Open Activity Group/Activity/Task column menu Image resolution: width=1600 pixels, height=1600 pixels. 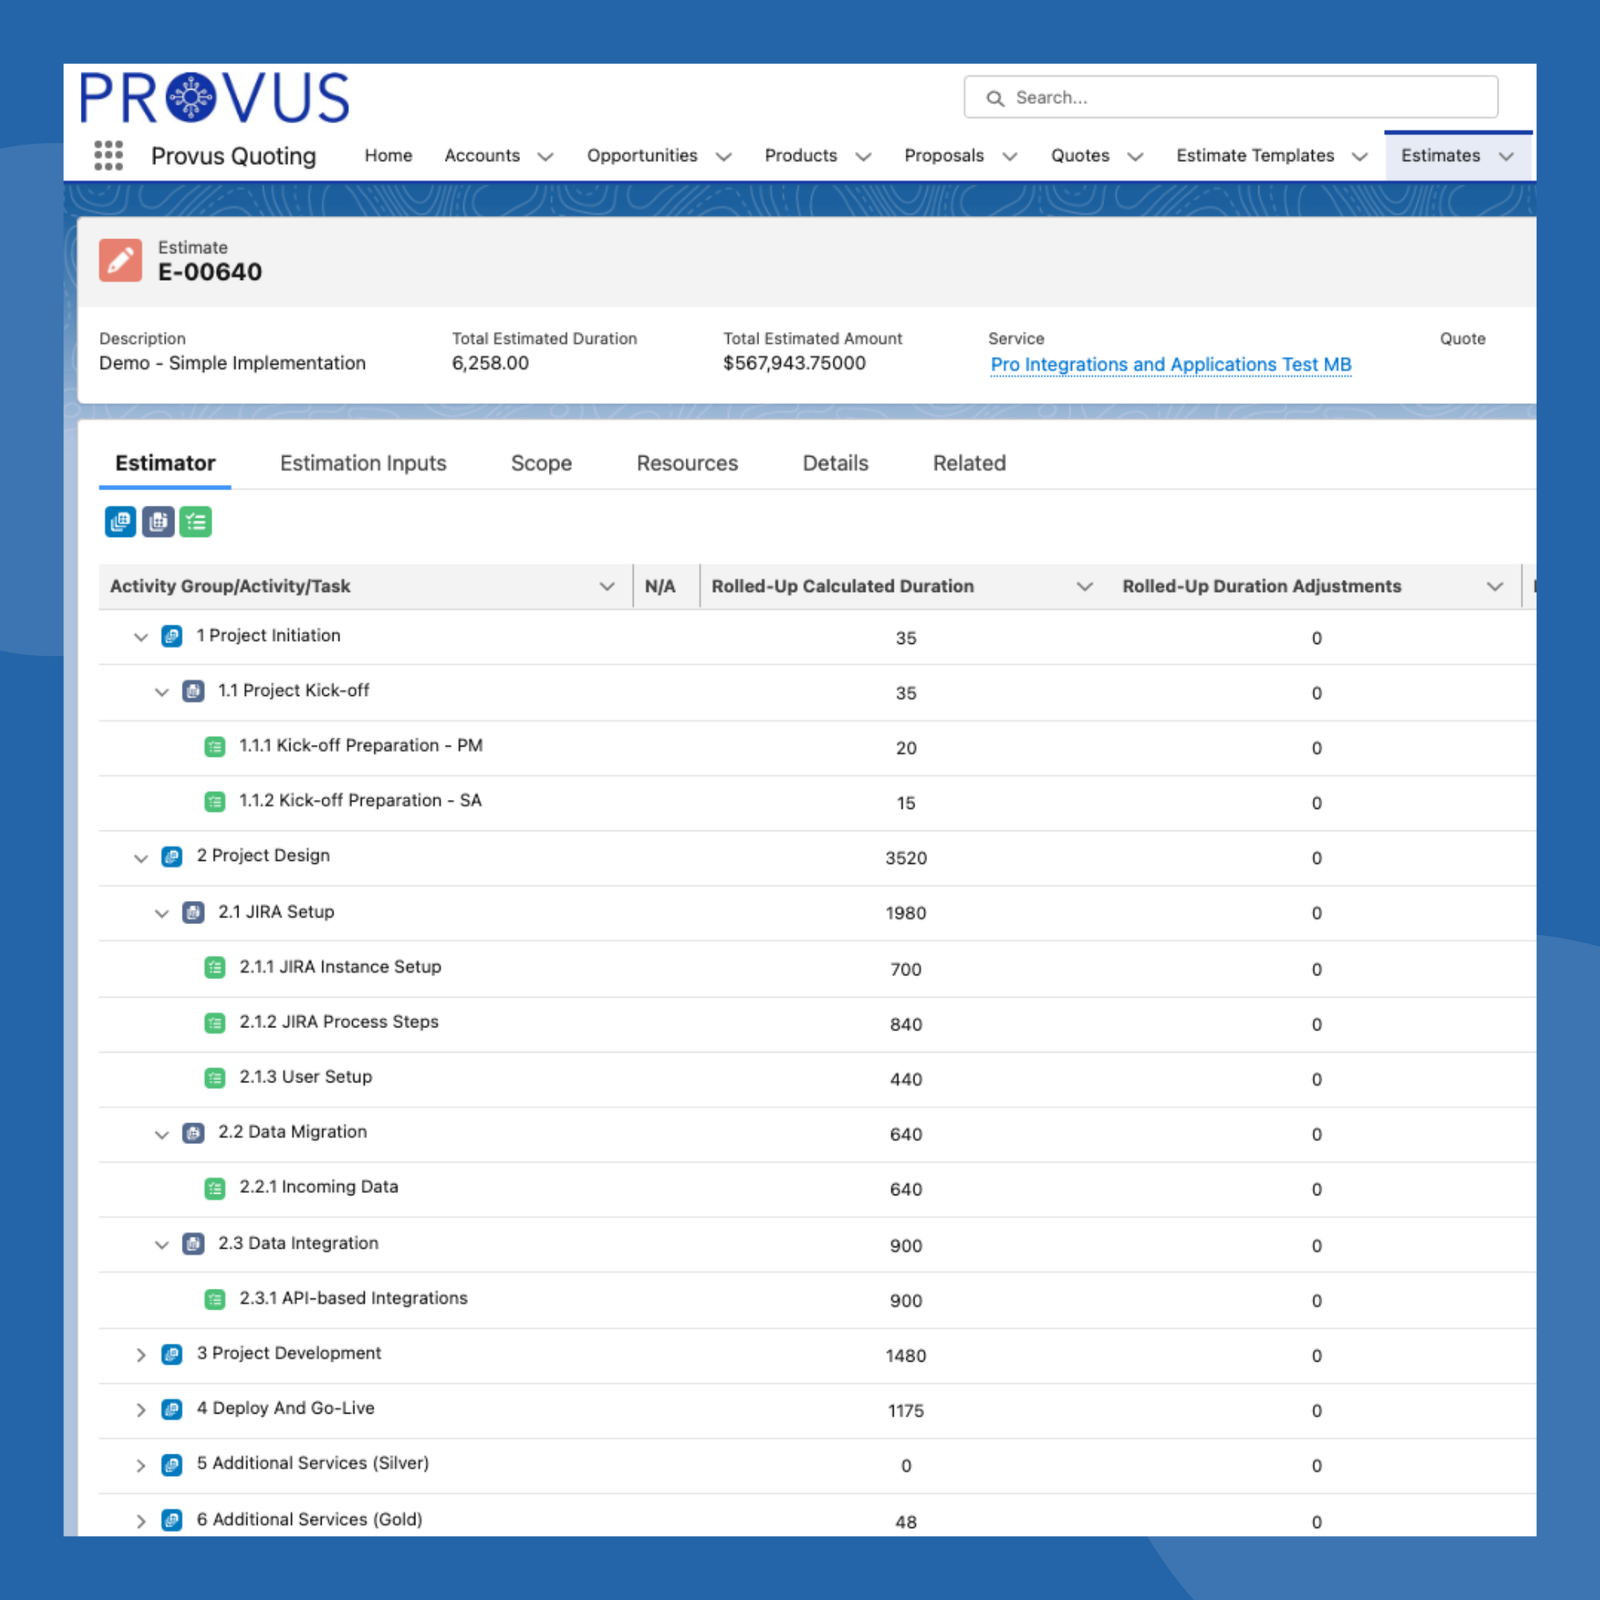(607, 587)
